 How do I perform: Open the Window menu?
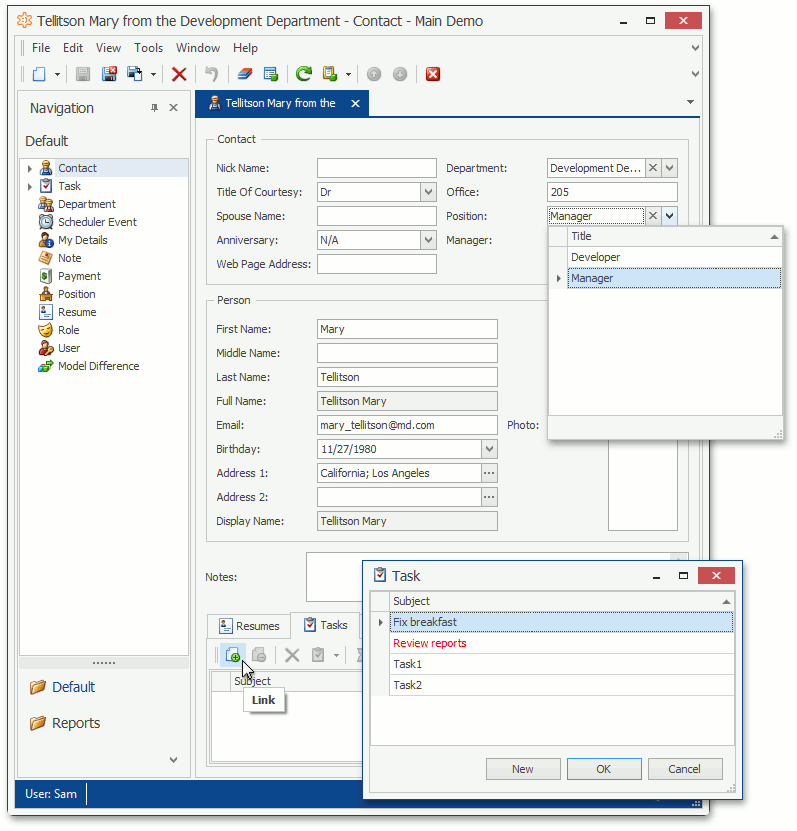(198, 48)
